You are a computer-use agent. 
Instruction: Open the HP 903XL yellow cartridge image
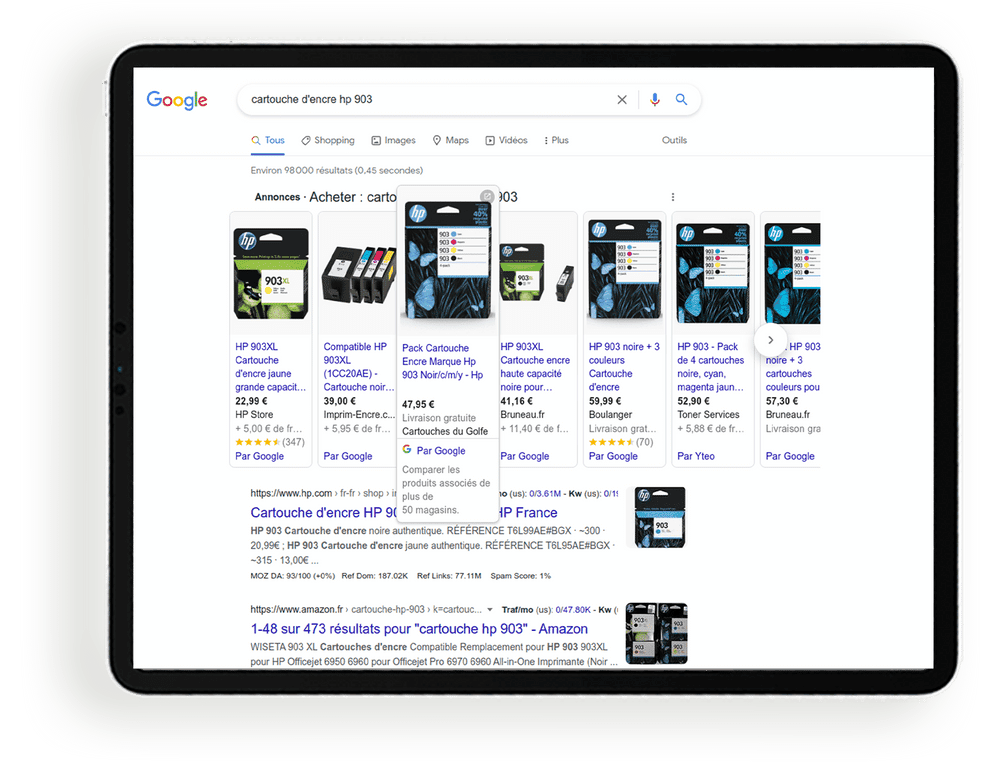(x=271, y=274)
